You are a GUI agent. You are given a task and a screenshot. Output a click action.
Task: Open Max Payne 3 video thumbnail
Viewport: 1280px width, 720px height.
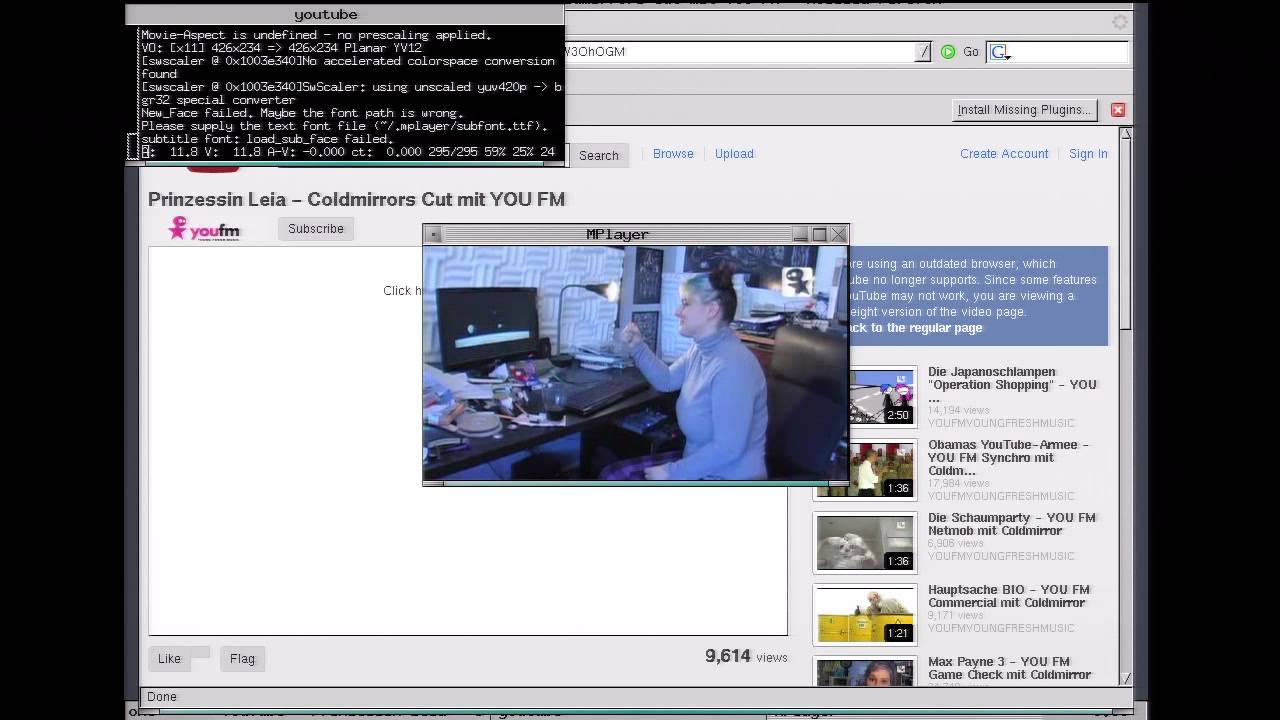click(865, 672)
